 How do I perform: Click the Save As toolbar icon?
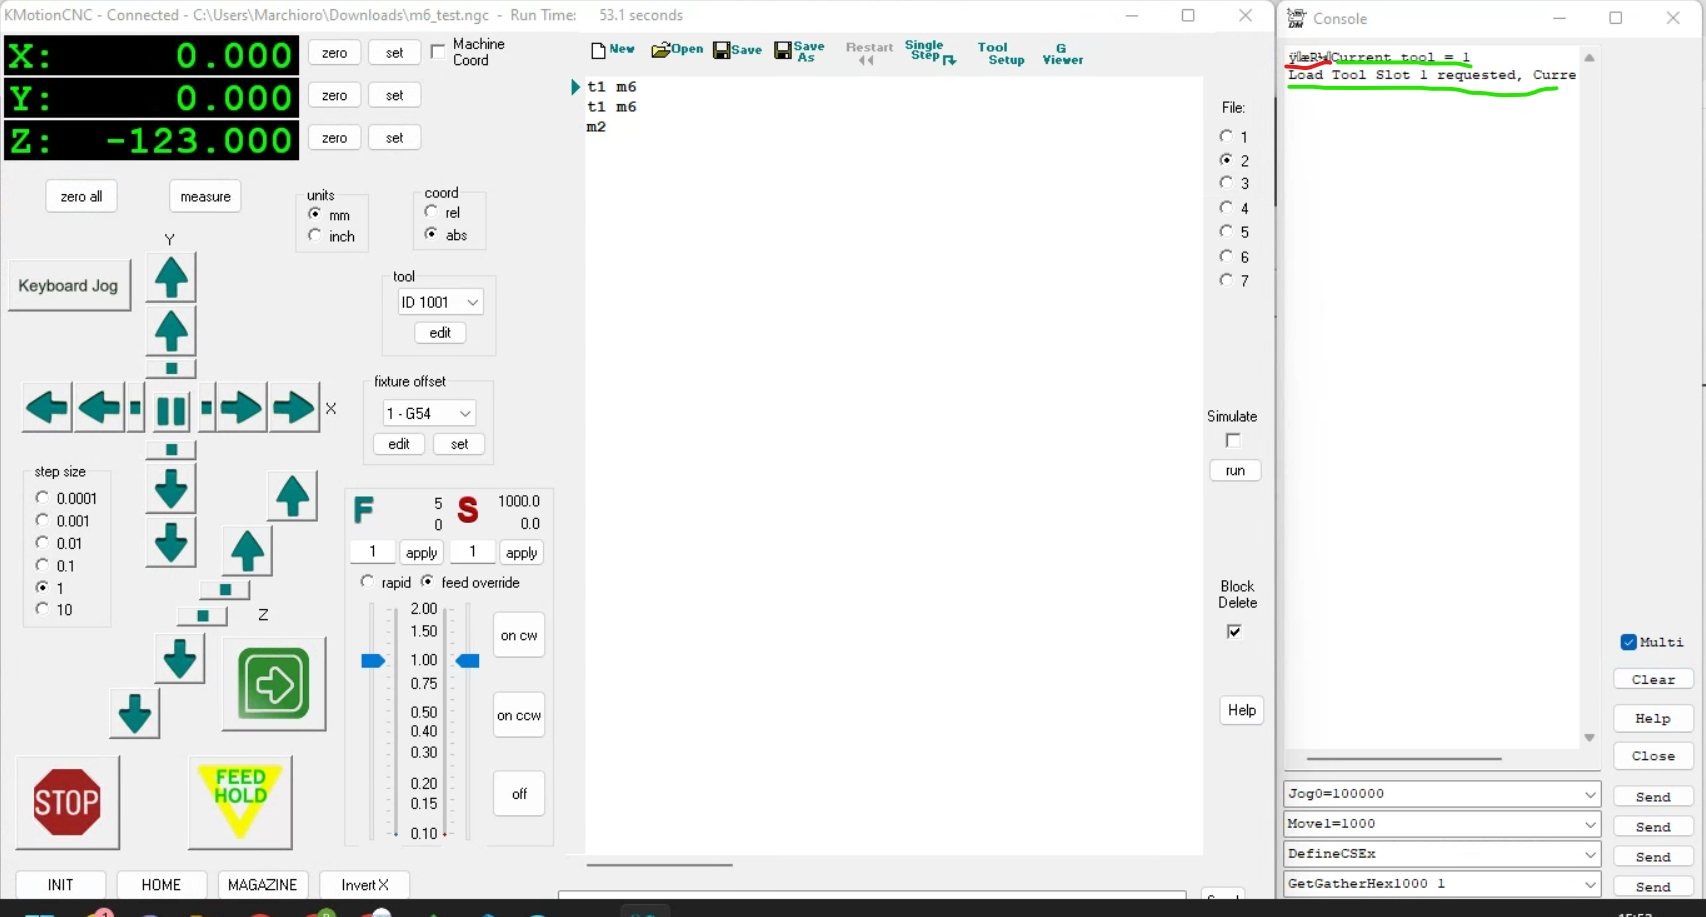(799, 51)
